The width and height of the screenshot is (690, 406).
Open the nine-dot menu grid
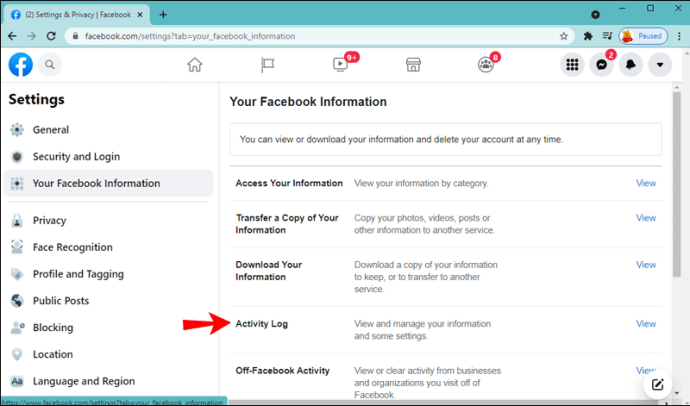click(572, 65)
